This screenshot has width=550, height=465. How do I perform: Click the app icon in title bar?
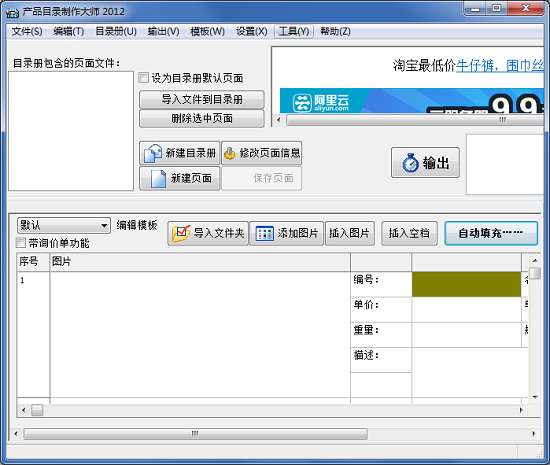click(12, 12)
